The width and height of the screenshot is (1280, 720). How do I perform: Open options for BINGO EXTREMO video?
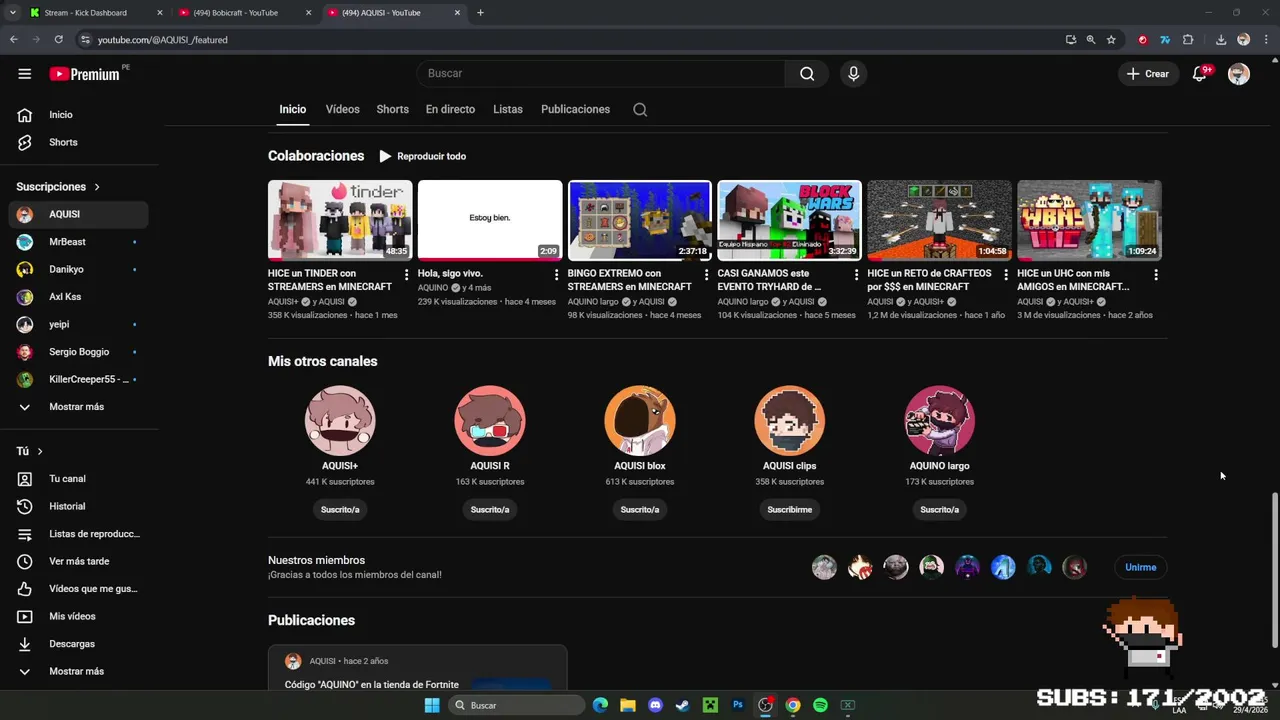pyautogui.click(x=706, y=274)
